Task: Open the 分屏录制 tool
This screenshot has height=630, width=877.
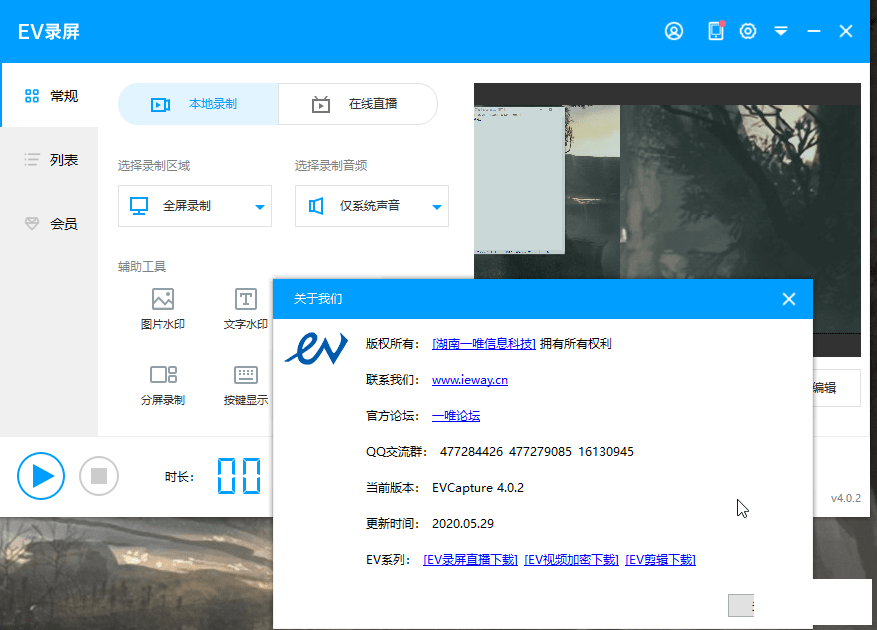Action: (163, 385)
